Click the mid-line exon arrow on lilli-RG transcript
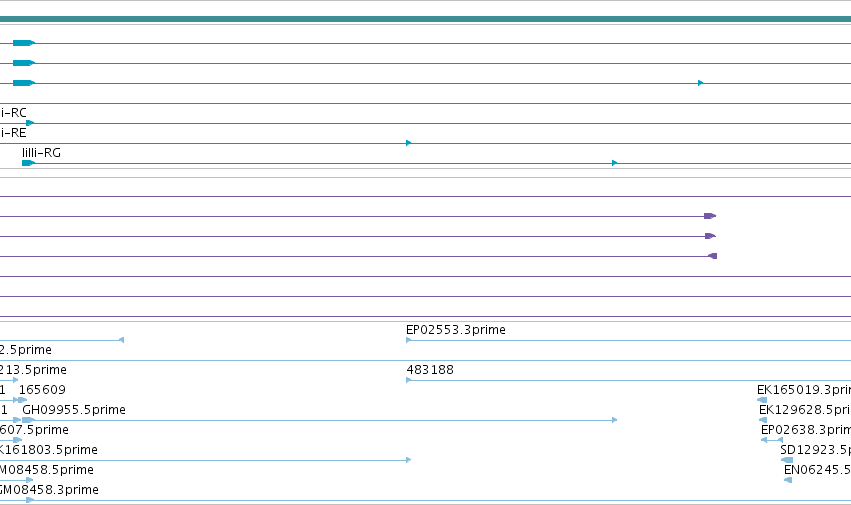The image size is (851, 505). pos(614,163)
